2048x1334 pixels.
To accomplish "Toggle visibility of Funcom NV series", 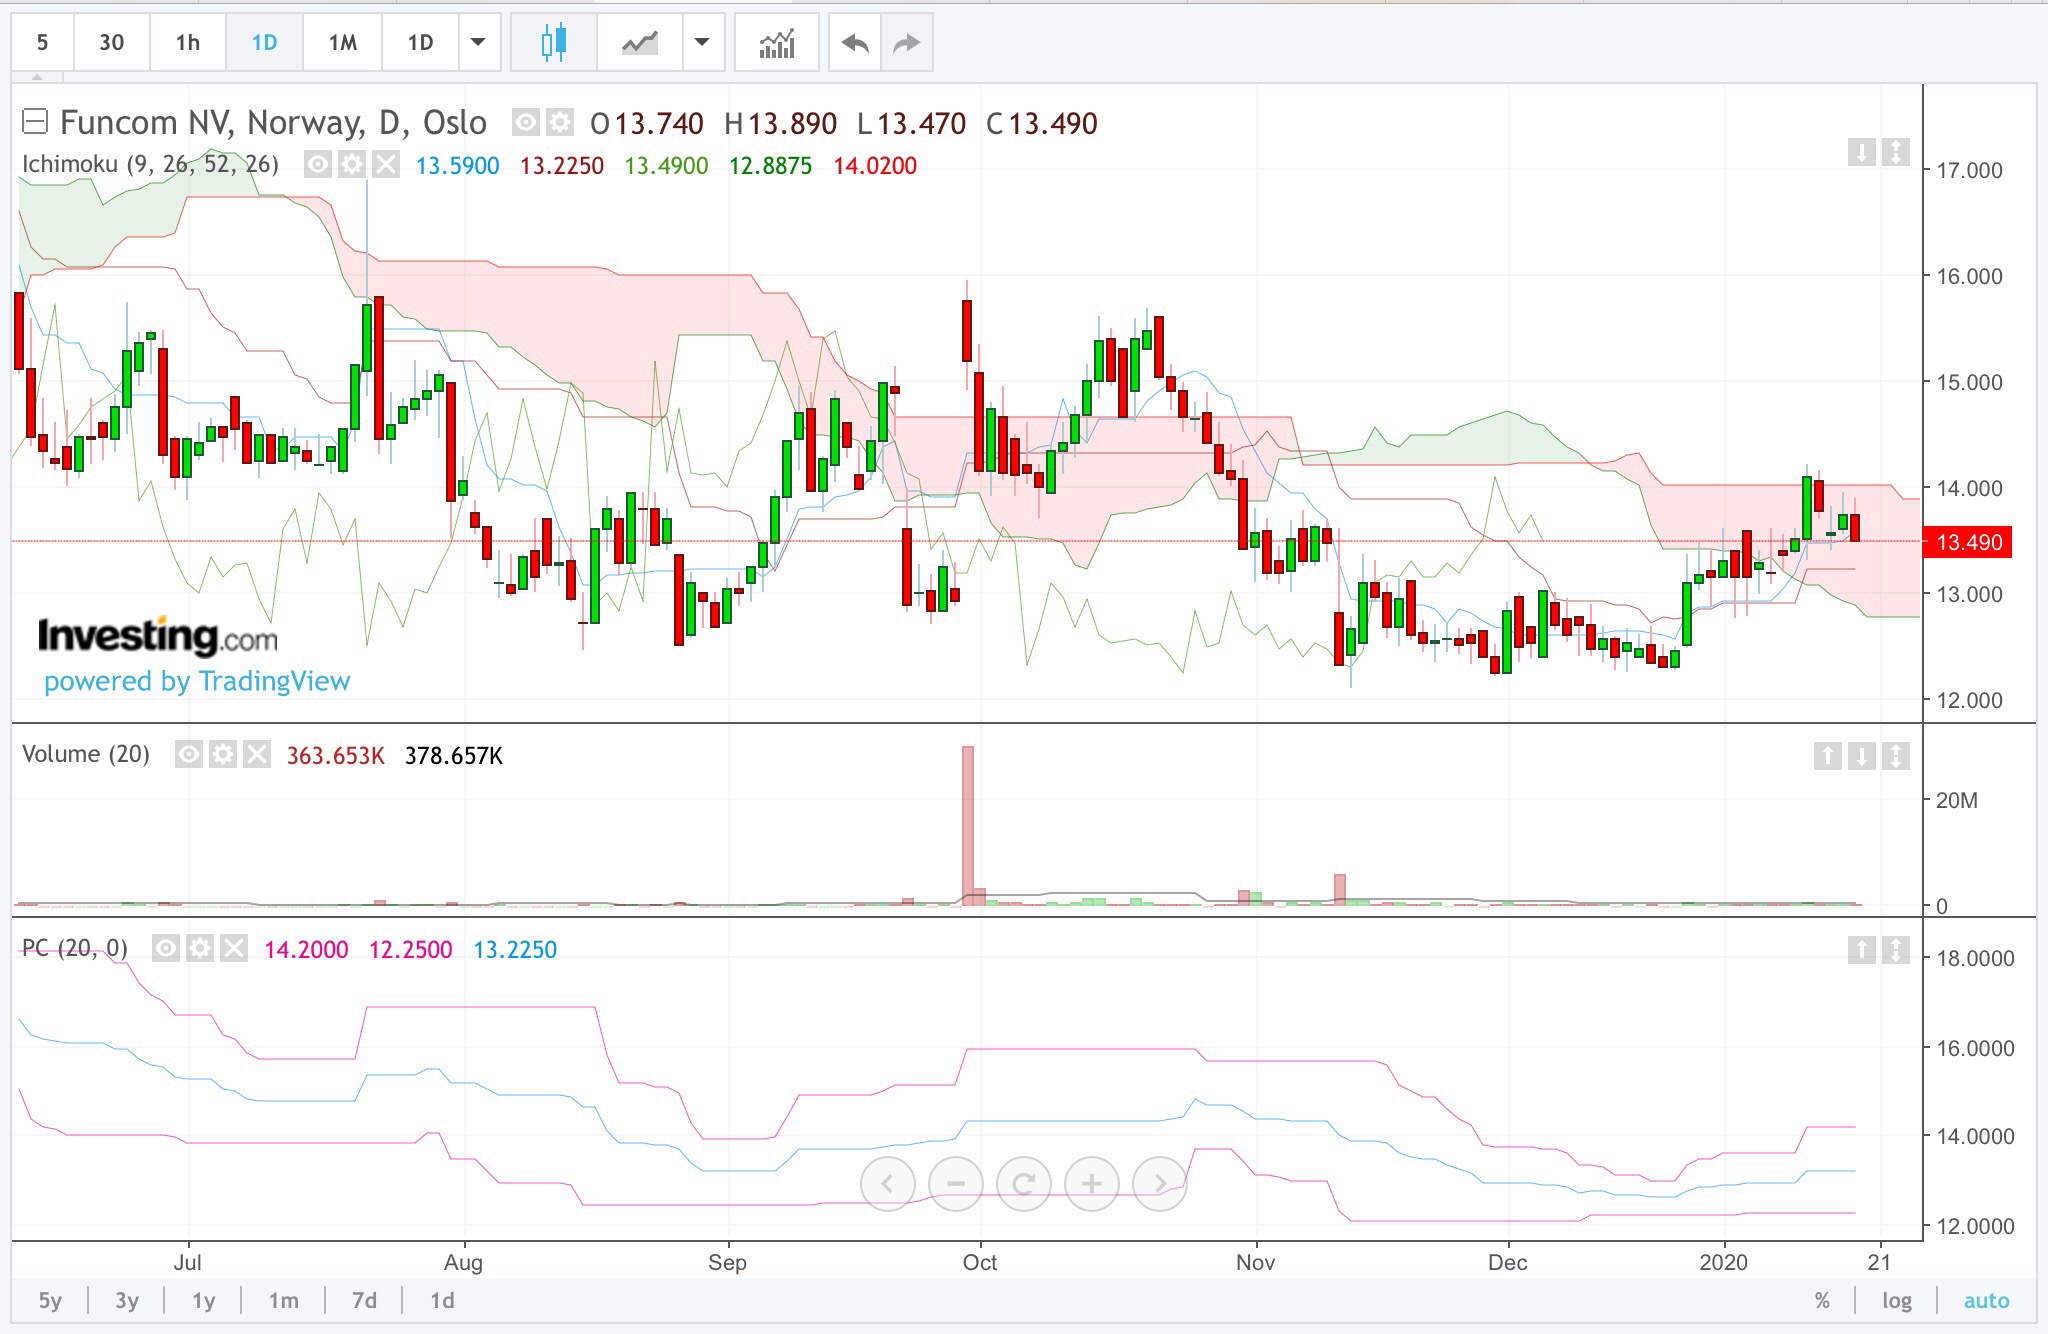I will tap(526, 123).
